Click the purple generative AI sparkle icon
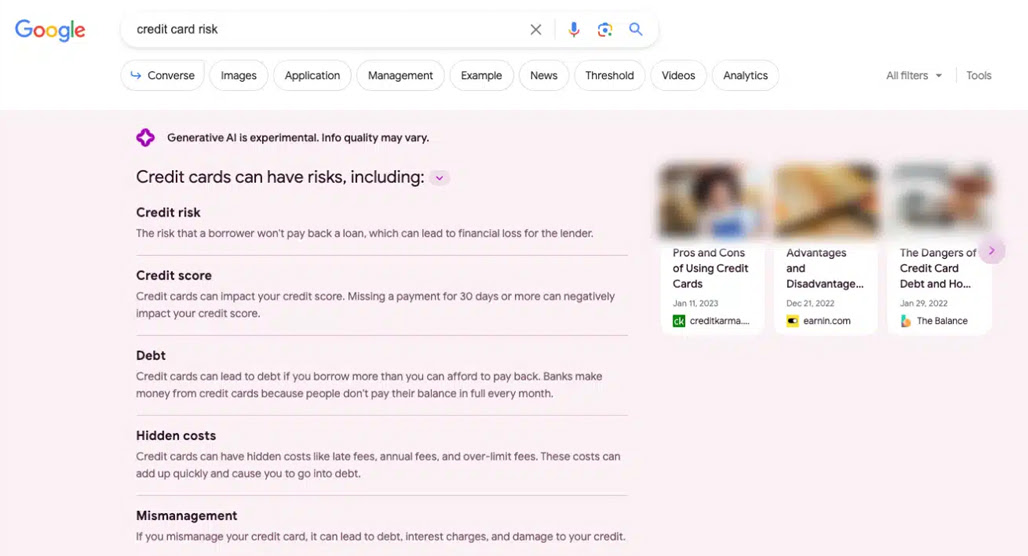 [x=146, y=138]
